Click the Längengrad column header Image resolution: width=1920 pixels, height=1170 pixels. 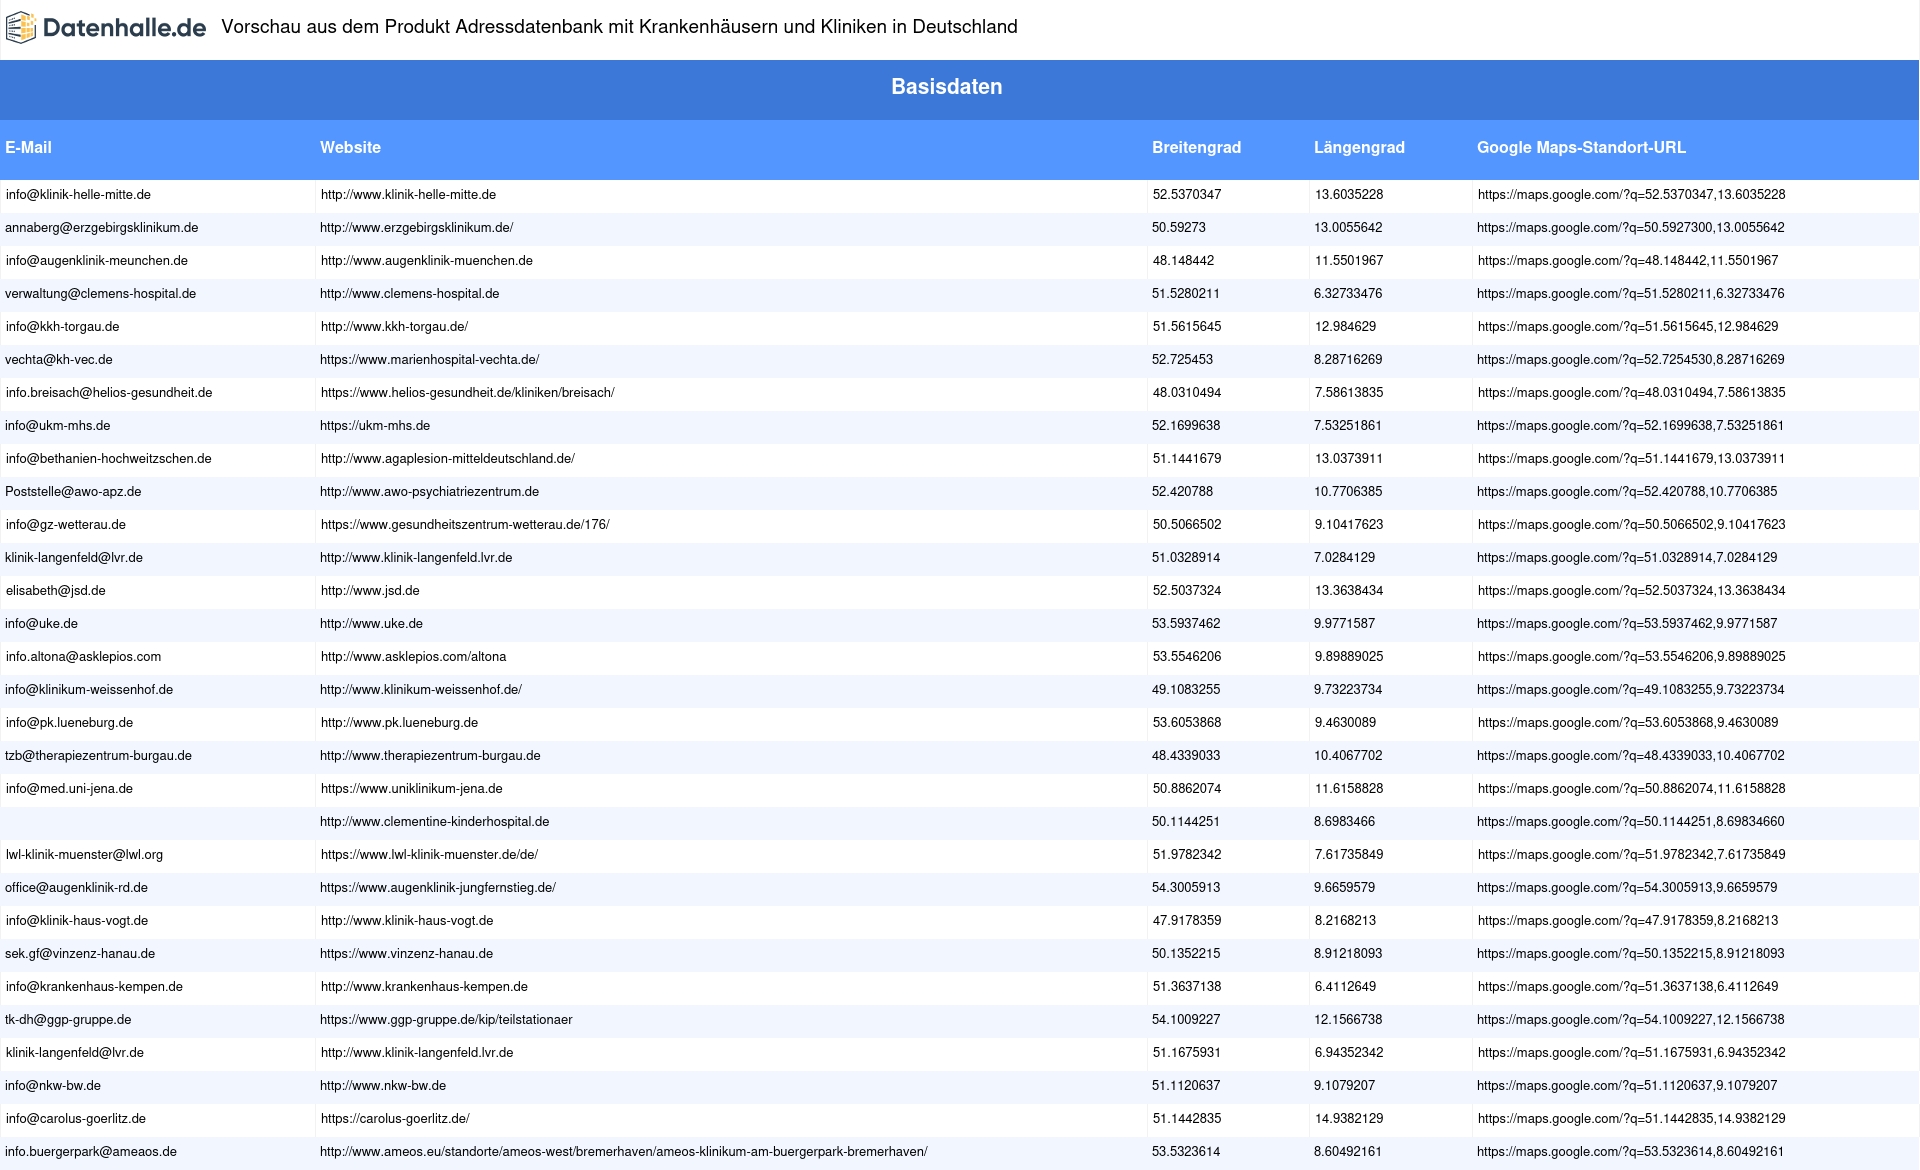pyautogui.click(x=1359, y=147)
